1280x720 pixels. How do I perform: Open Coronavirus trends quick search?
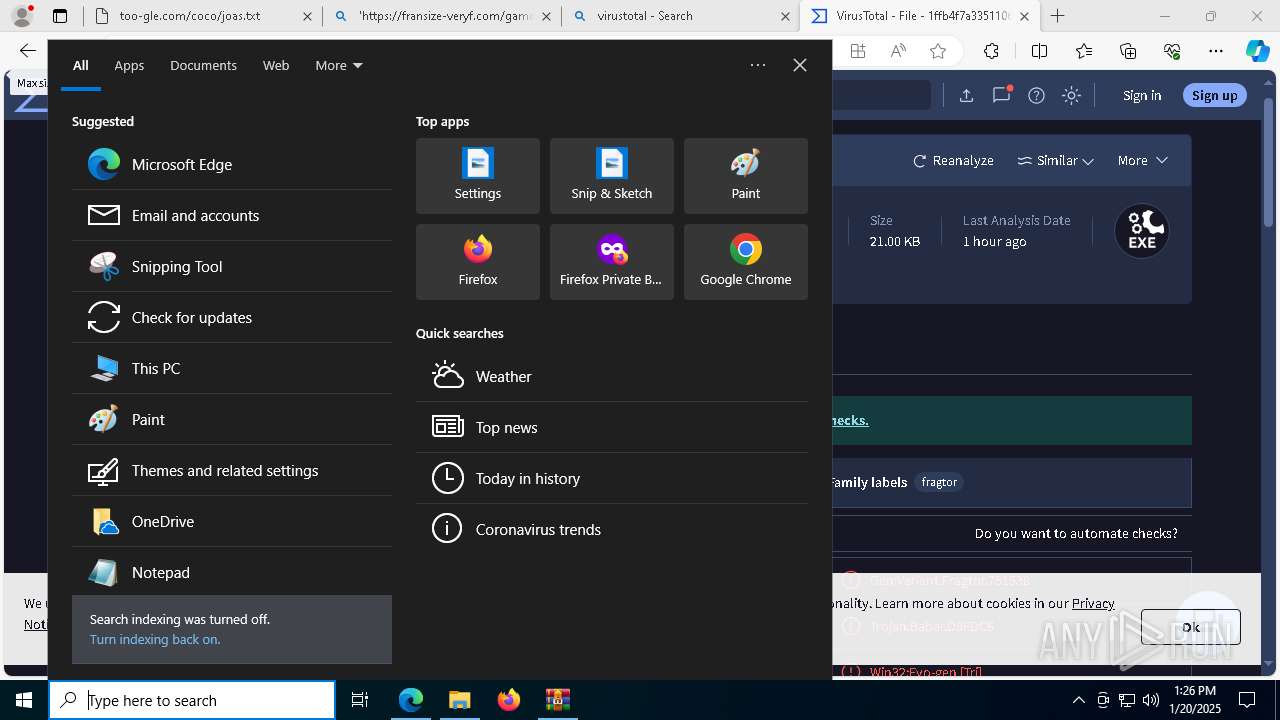point(612,529)
